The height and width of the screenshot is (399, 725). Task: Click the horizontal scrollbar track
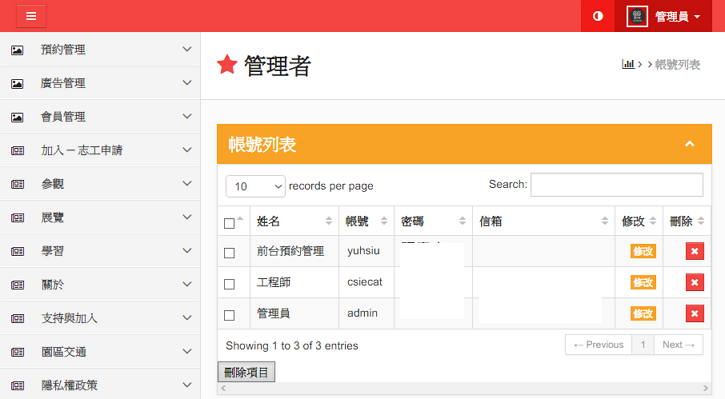(x=464, y=388)
